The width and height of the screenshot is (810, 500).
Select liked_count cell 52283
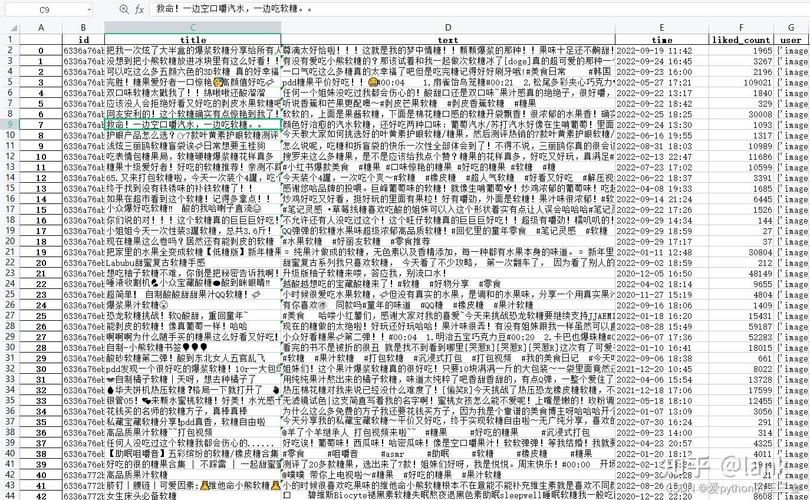[741, 336]
